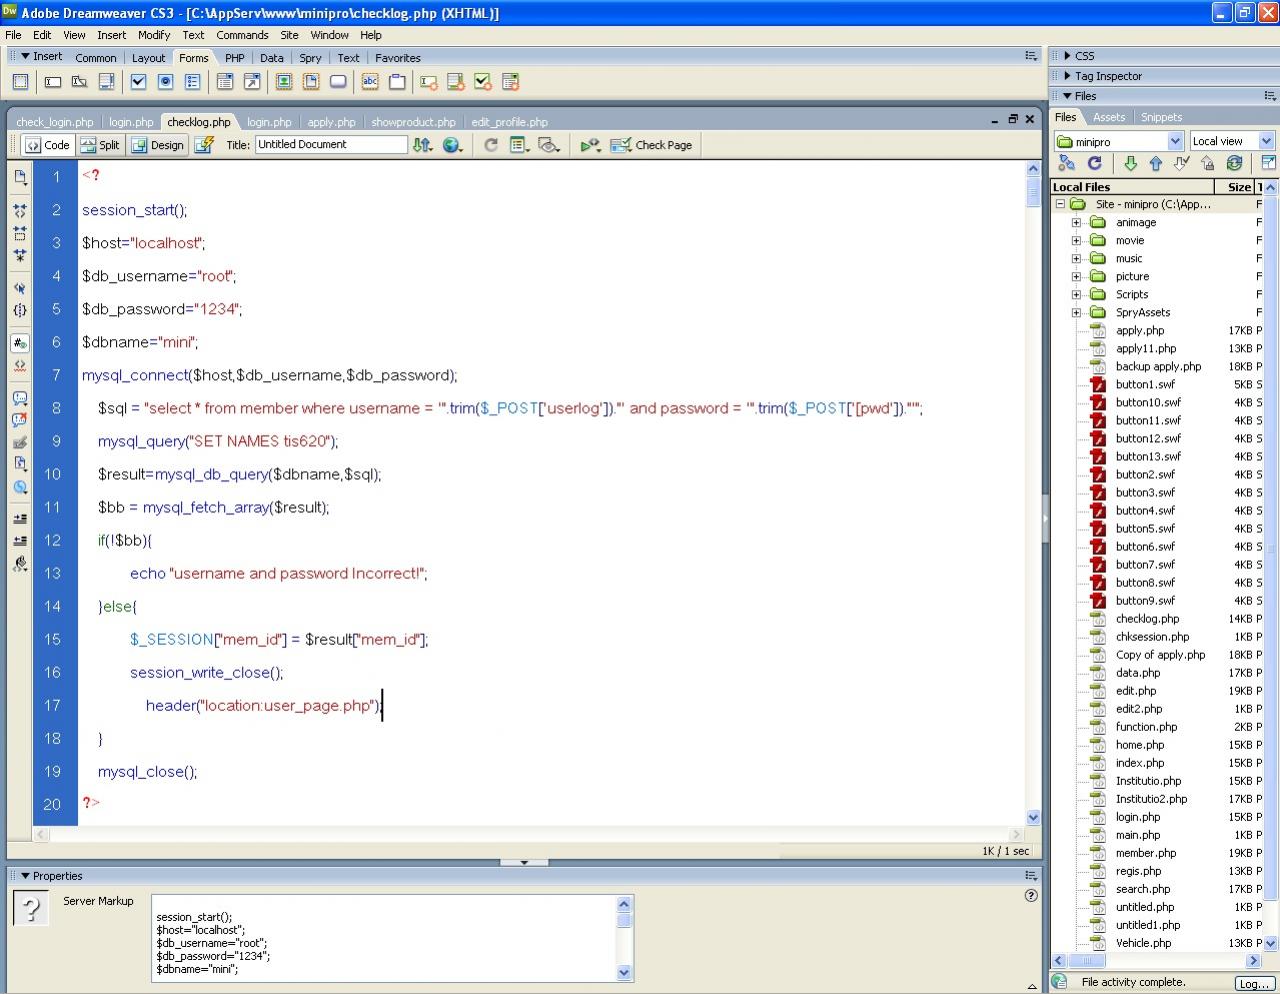Toggle Line Numbers in coding toolbar
The width and height of the screenshot is (1280, 994).
pyautogui.click(x=20, y=343)
